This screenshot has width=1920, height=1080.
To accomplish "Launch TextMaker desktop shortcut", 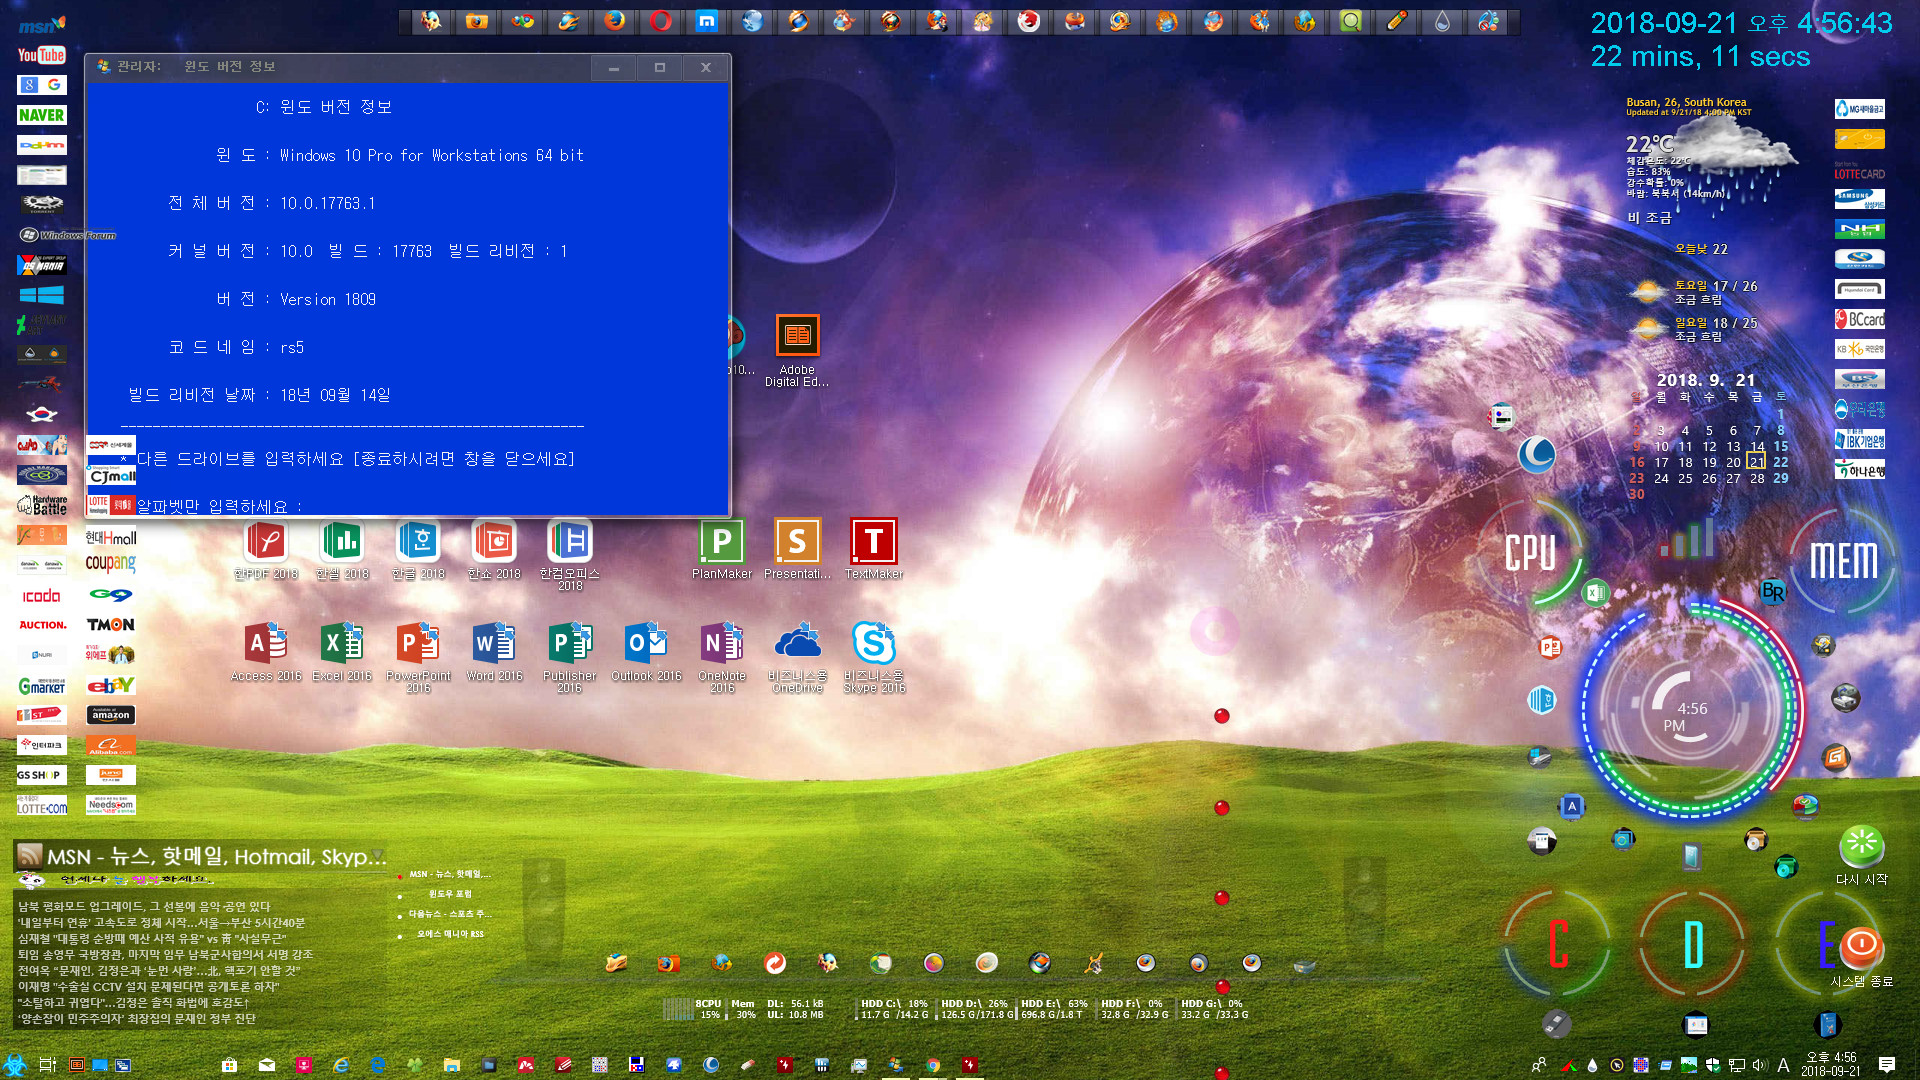I will [x=874, y=550].
